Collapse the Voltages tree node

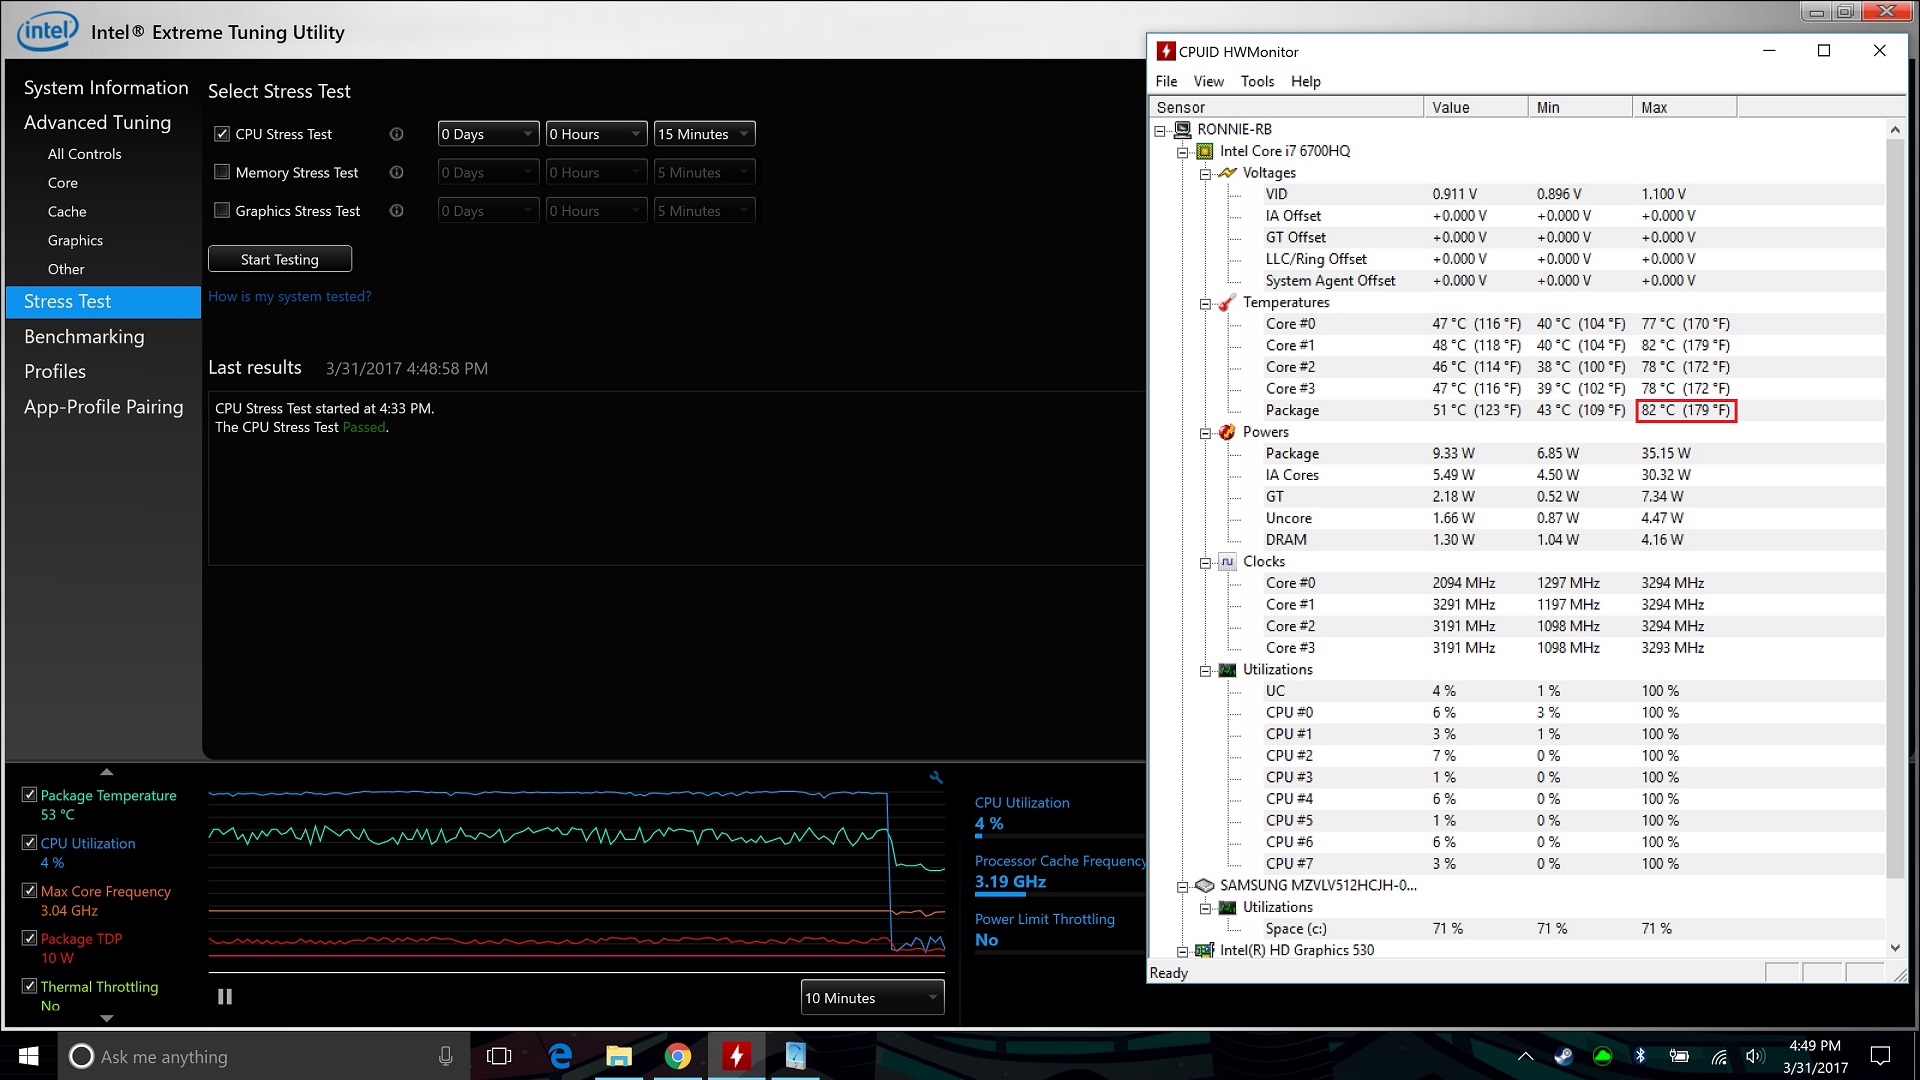point(1205,173)
